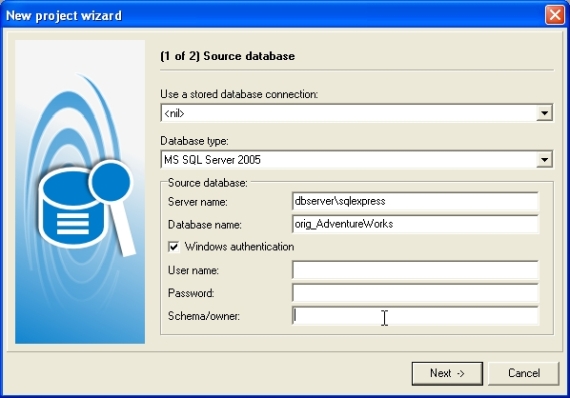Open the stored database connection dropdown
The width and height of the screenshot is (570, 398).
click(544, 113)
